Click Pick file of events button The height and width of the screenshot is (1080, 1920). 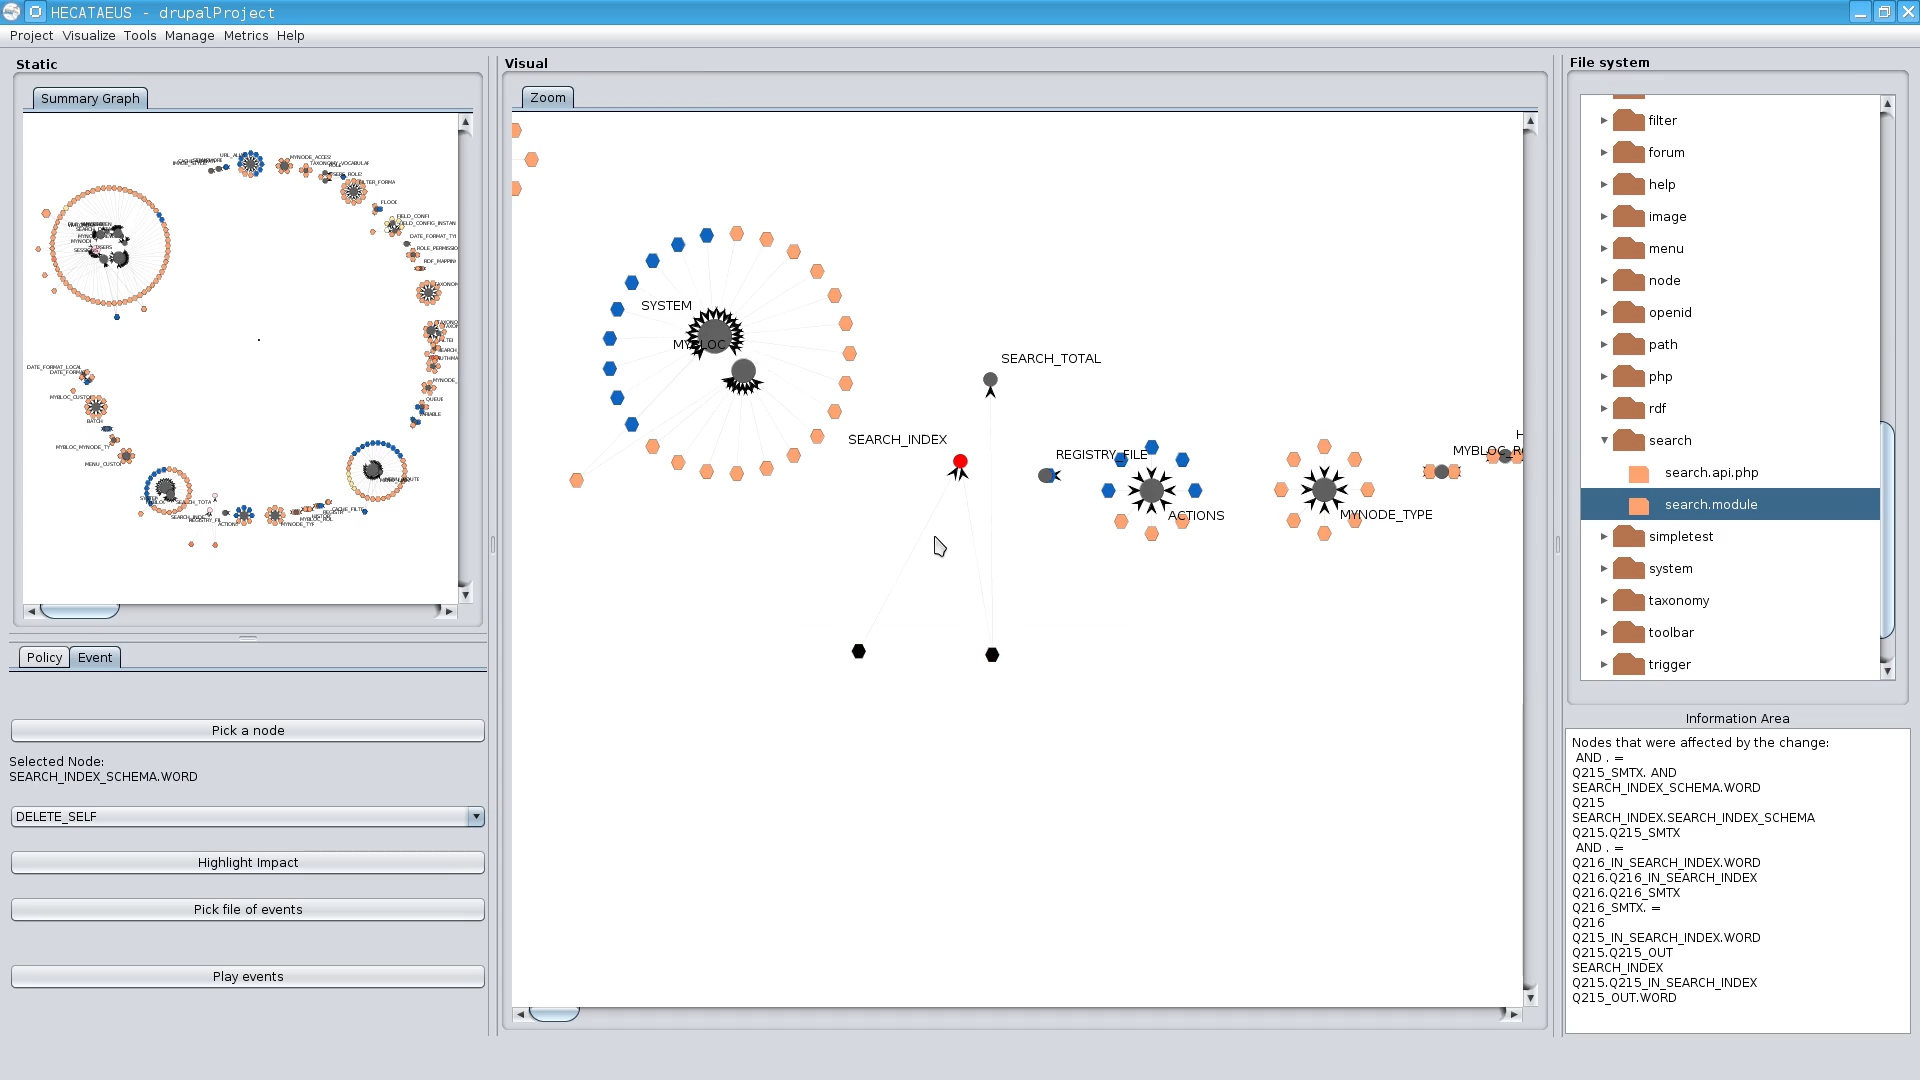click(248, 910)
